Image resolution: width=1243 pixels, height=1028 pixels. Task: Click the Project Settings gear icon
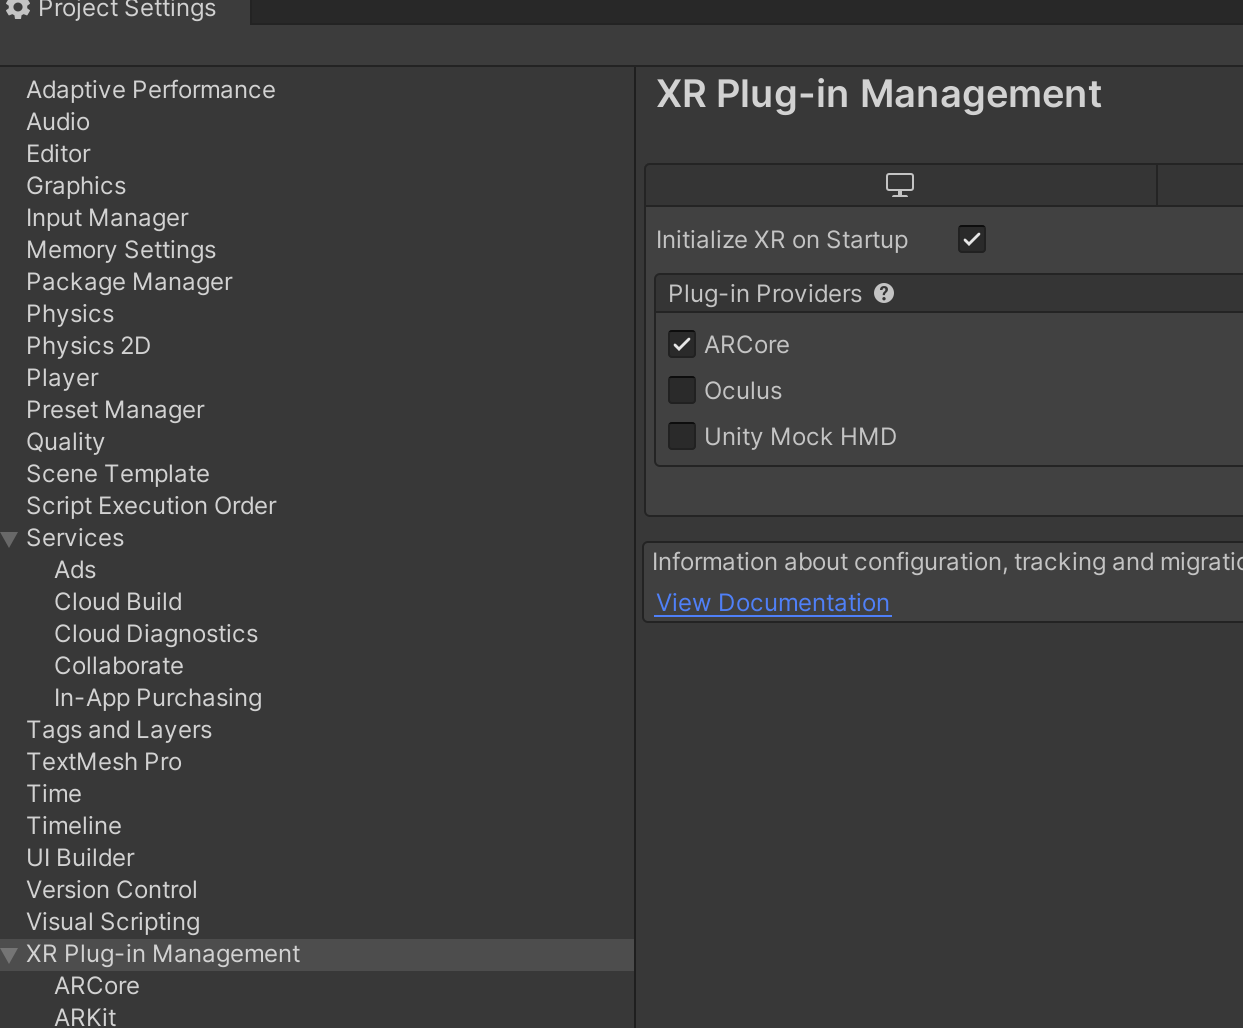(x=17, y=9)
